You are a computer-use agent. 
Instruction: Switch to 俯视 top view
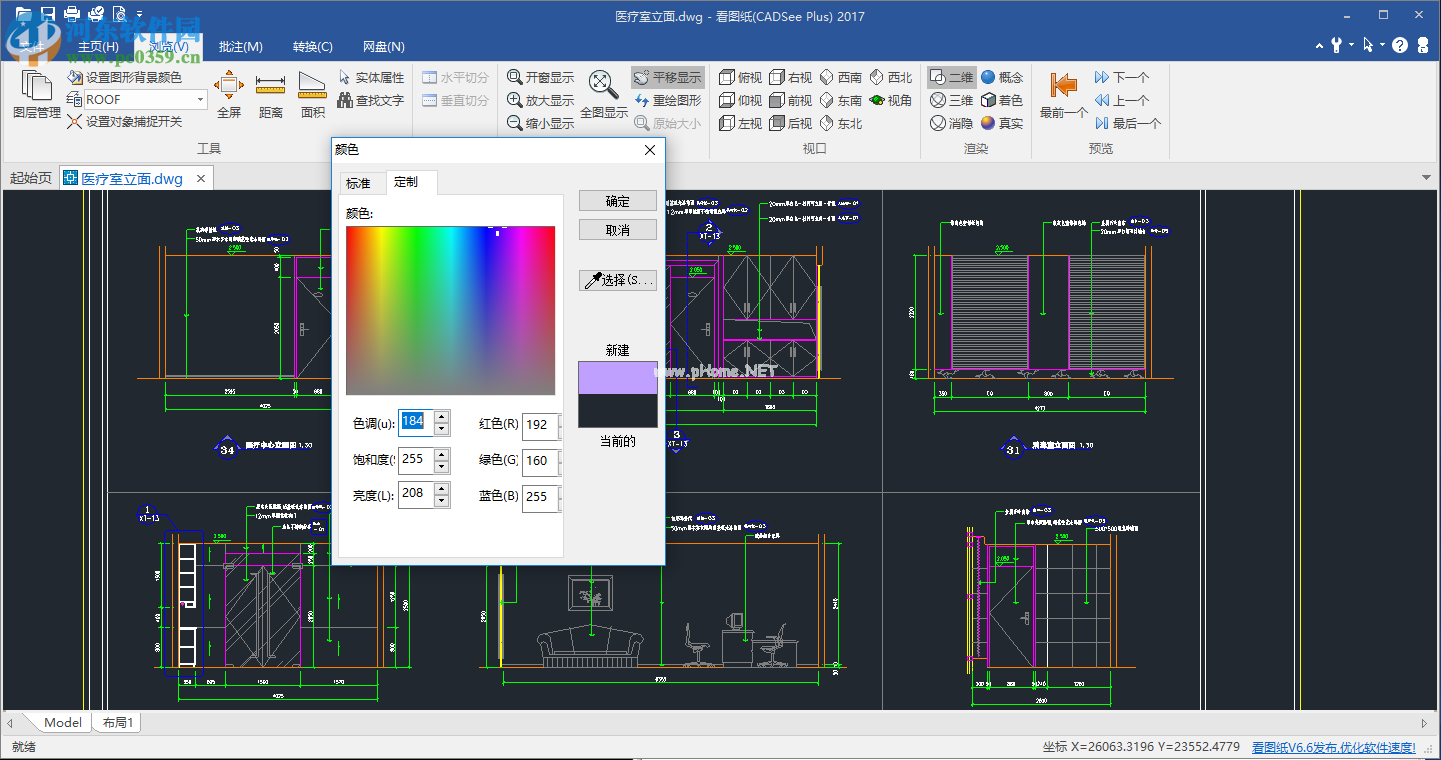coord(739,77)
